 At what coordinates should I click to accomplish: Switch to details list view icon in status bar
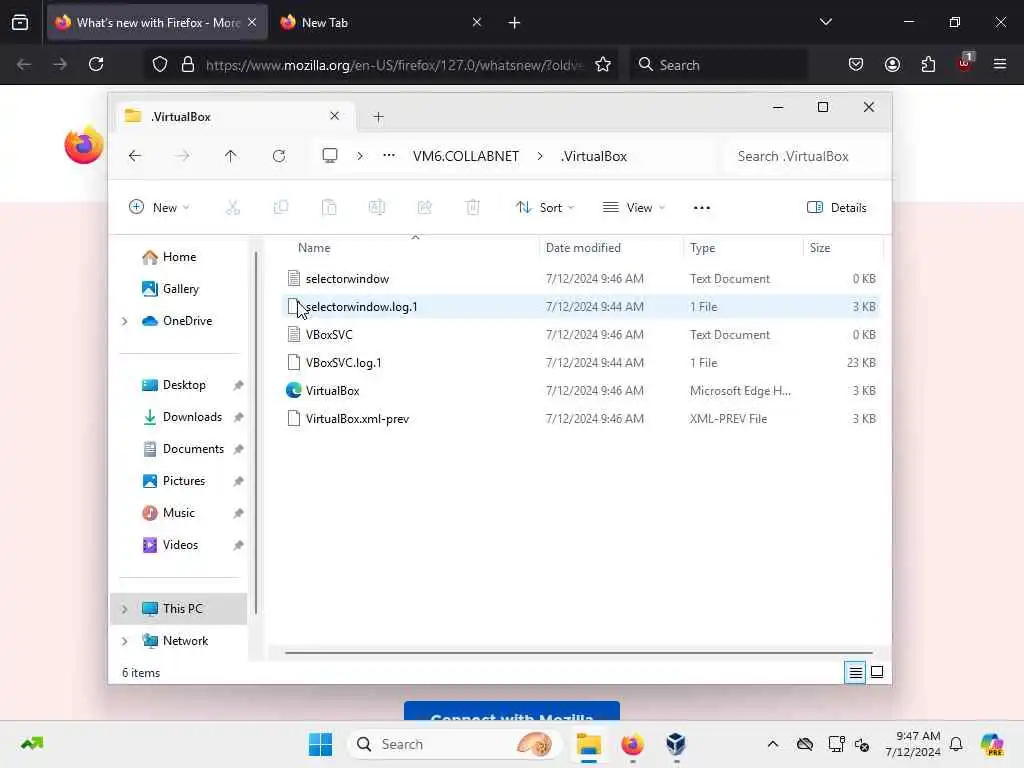click(855, 672)
